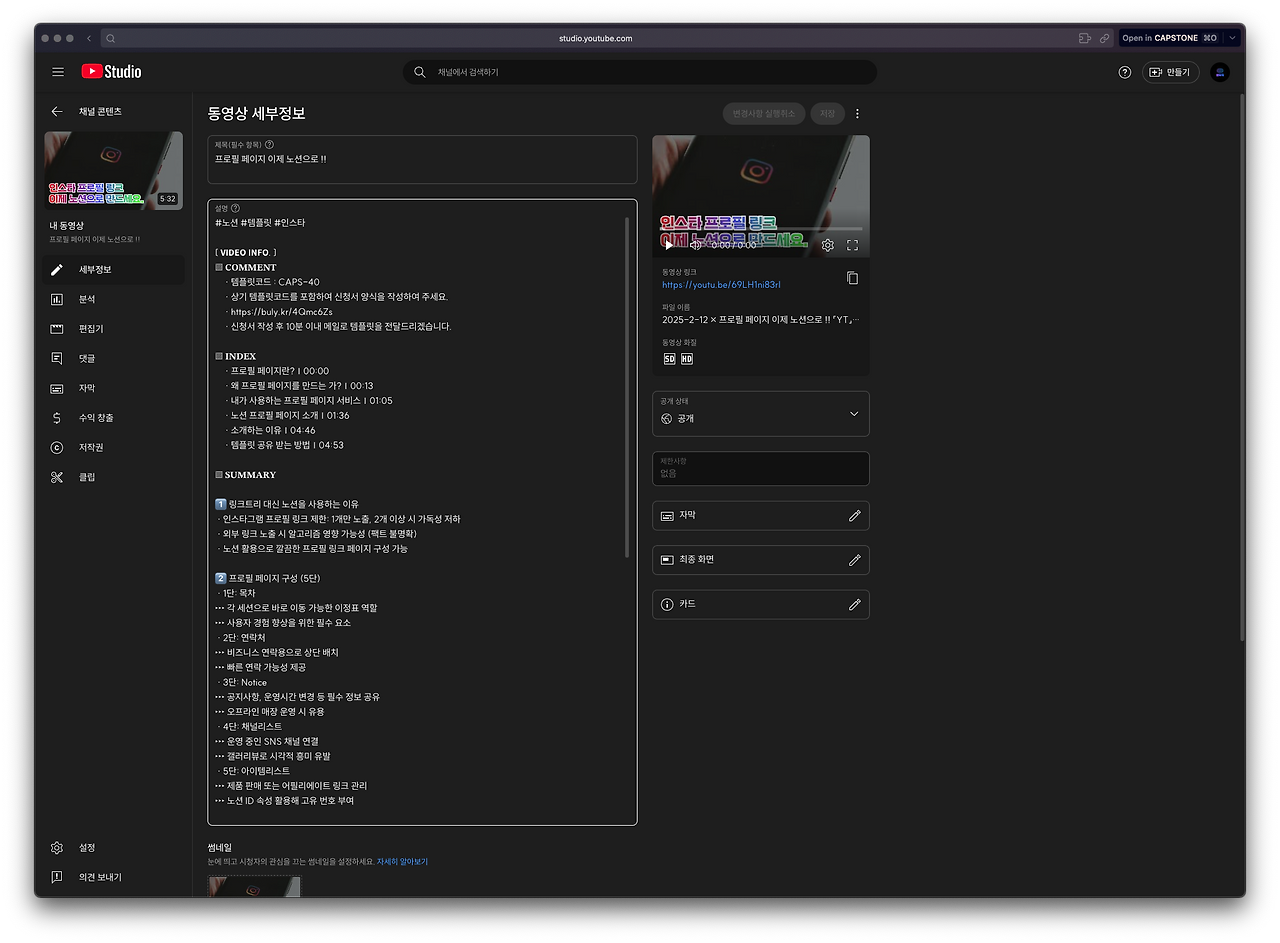
Task: Open the 자막 subtitles sidebar tab
Action: (x=114, y=388)
